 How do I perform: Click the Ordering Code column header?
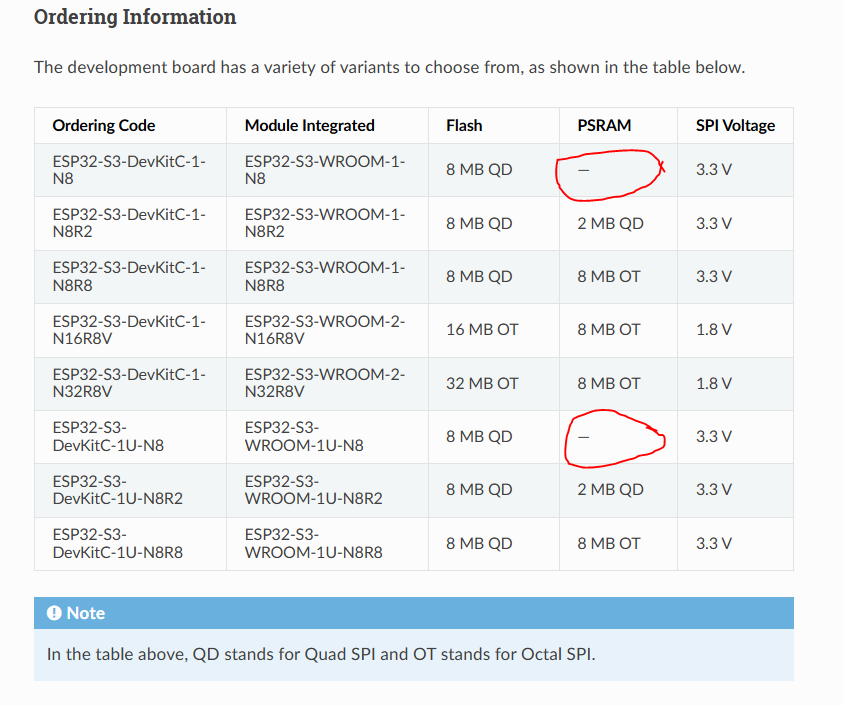click(103, 125)
